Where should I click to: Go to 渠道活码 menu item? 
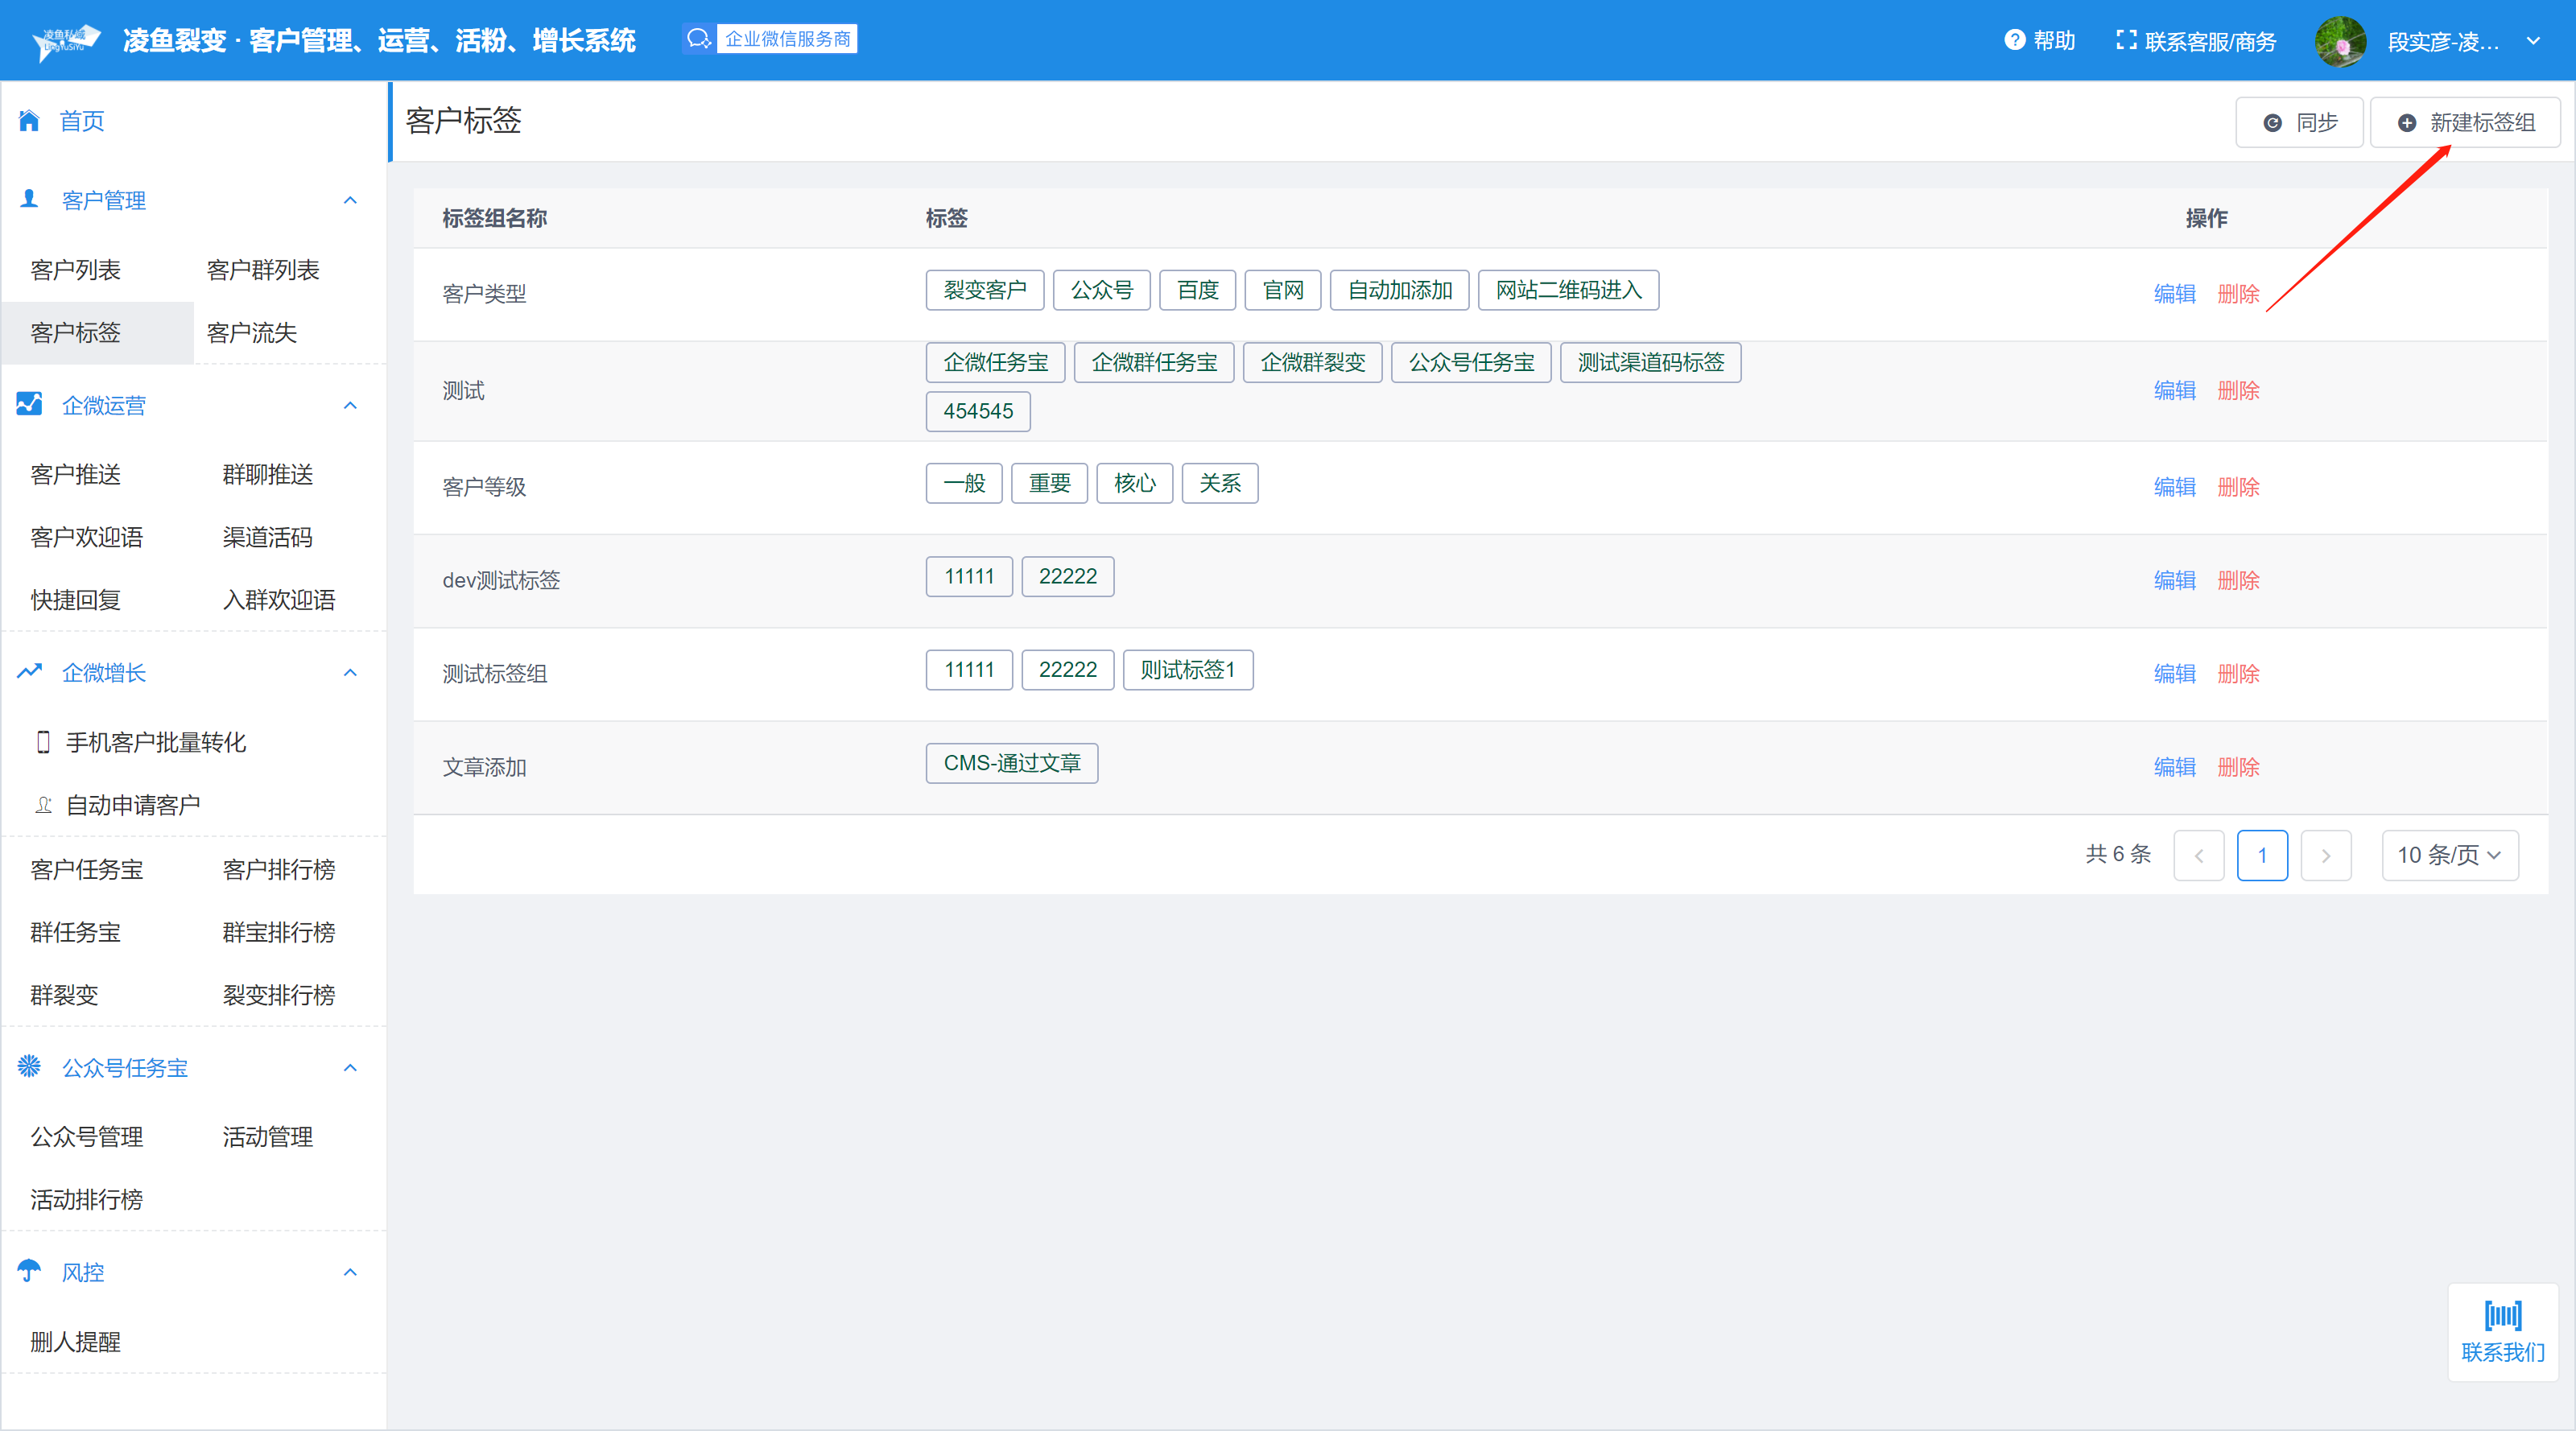(x=267, y=537)
